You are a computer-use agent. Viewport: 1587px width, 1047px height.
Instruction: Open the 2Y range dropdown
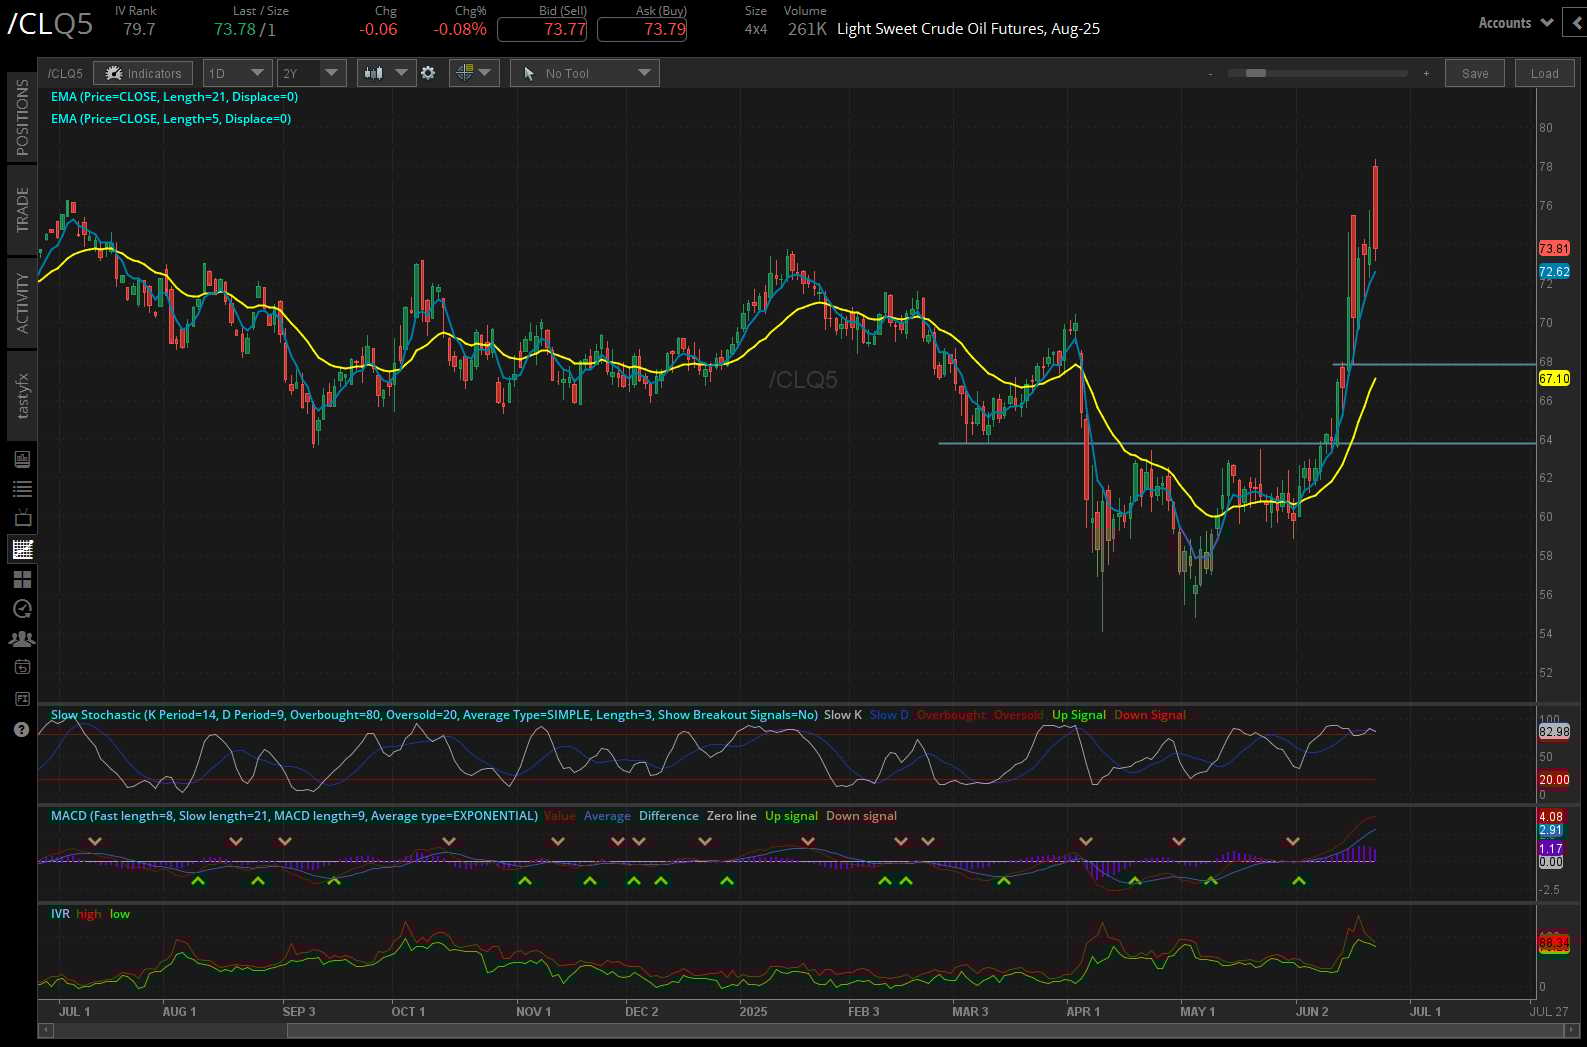click(312, 73)
